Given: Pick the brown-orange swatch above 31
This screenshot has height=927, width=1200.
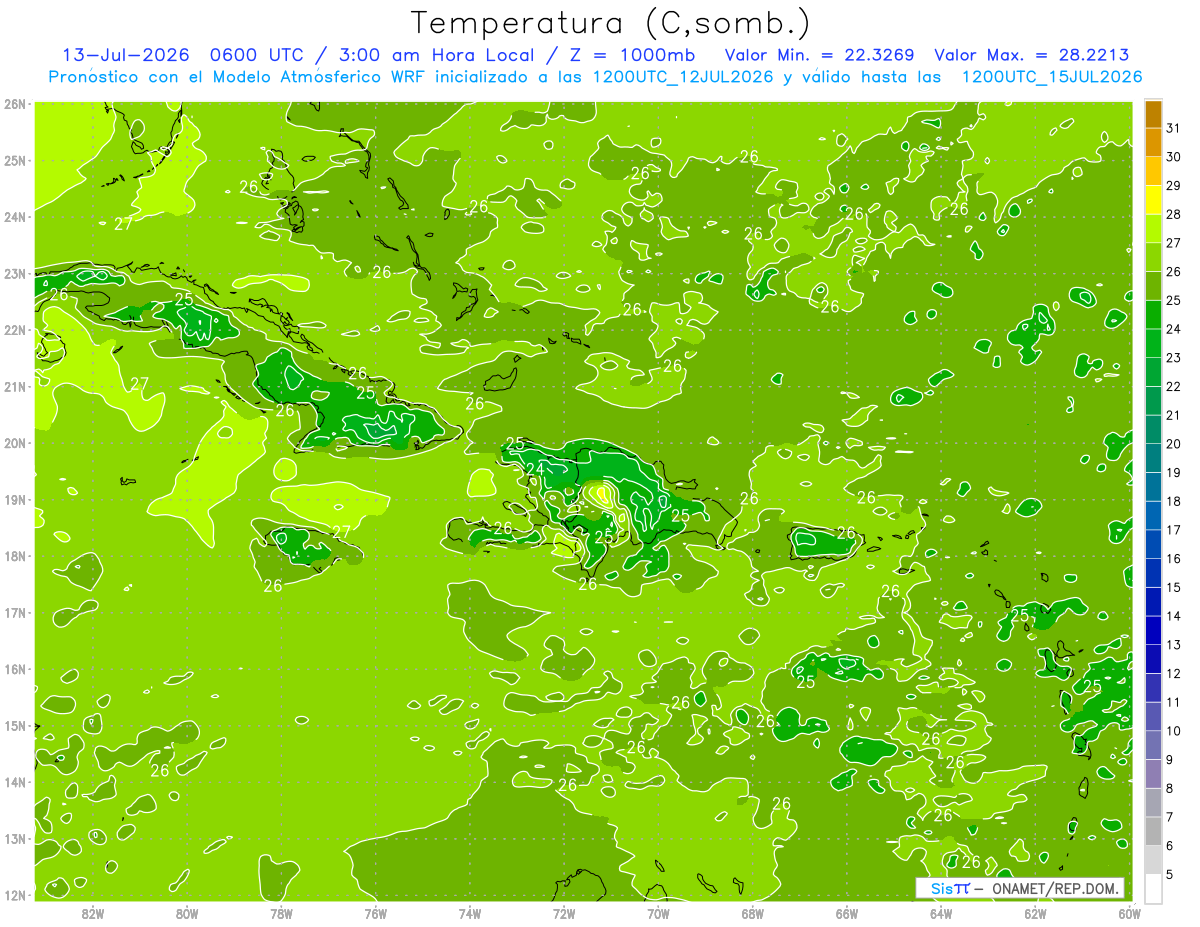Looking at the screenshot, I should [1153, 114].
